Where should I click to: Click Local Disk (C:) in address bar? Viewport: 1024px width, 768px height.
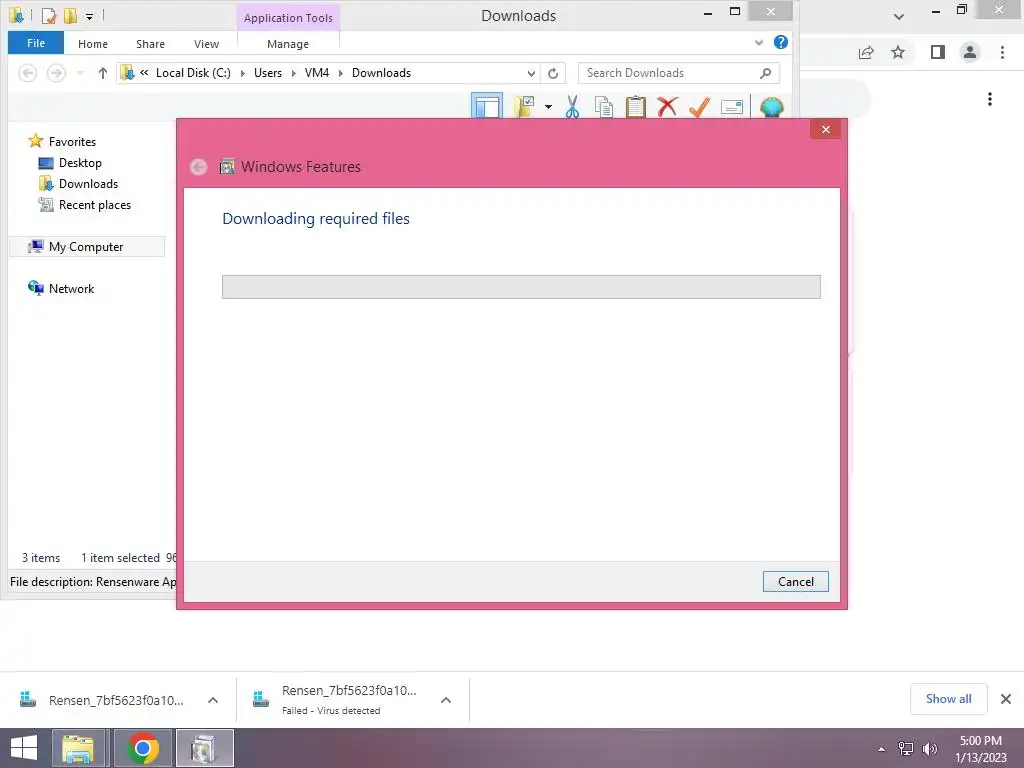193,73
